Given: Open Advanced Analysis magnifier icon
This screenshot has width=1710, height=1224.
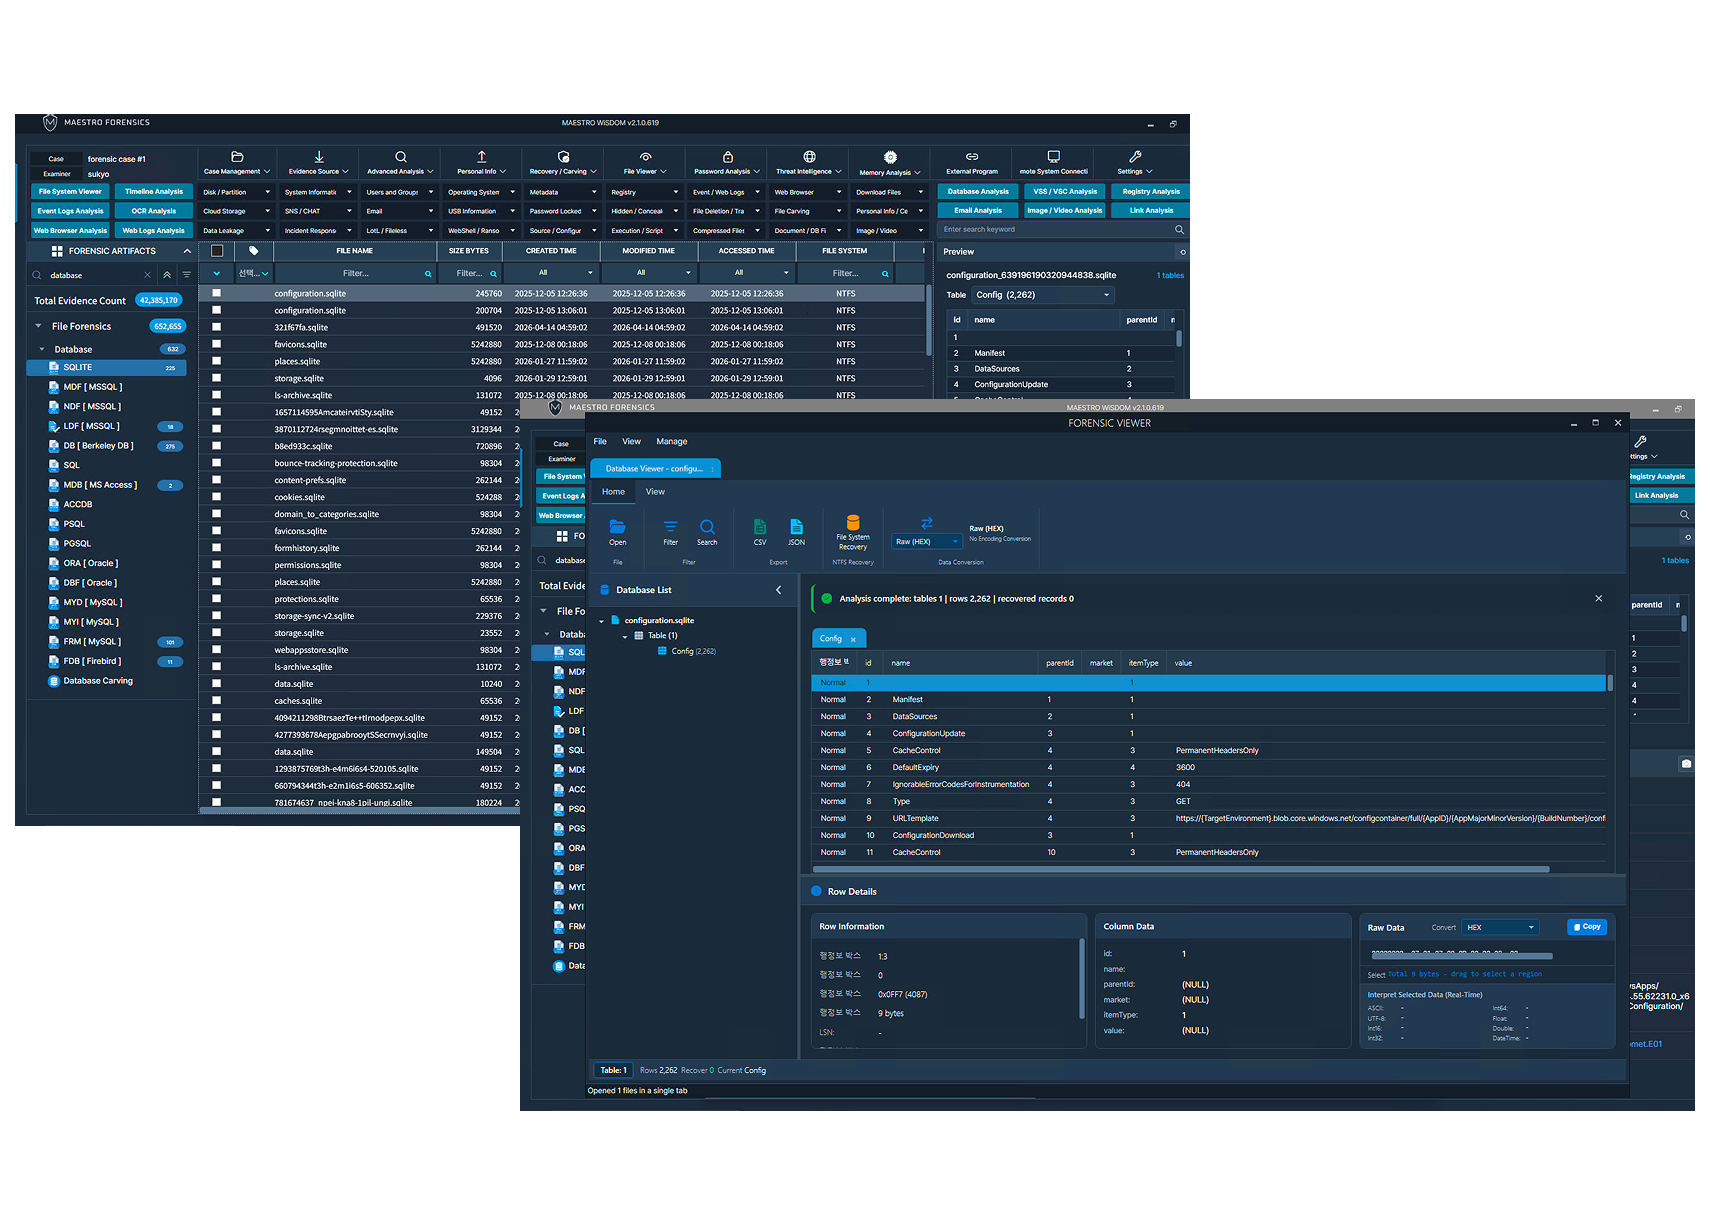Looking at the screenshot, I should point(401,157).
